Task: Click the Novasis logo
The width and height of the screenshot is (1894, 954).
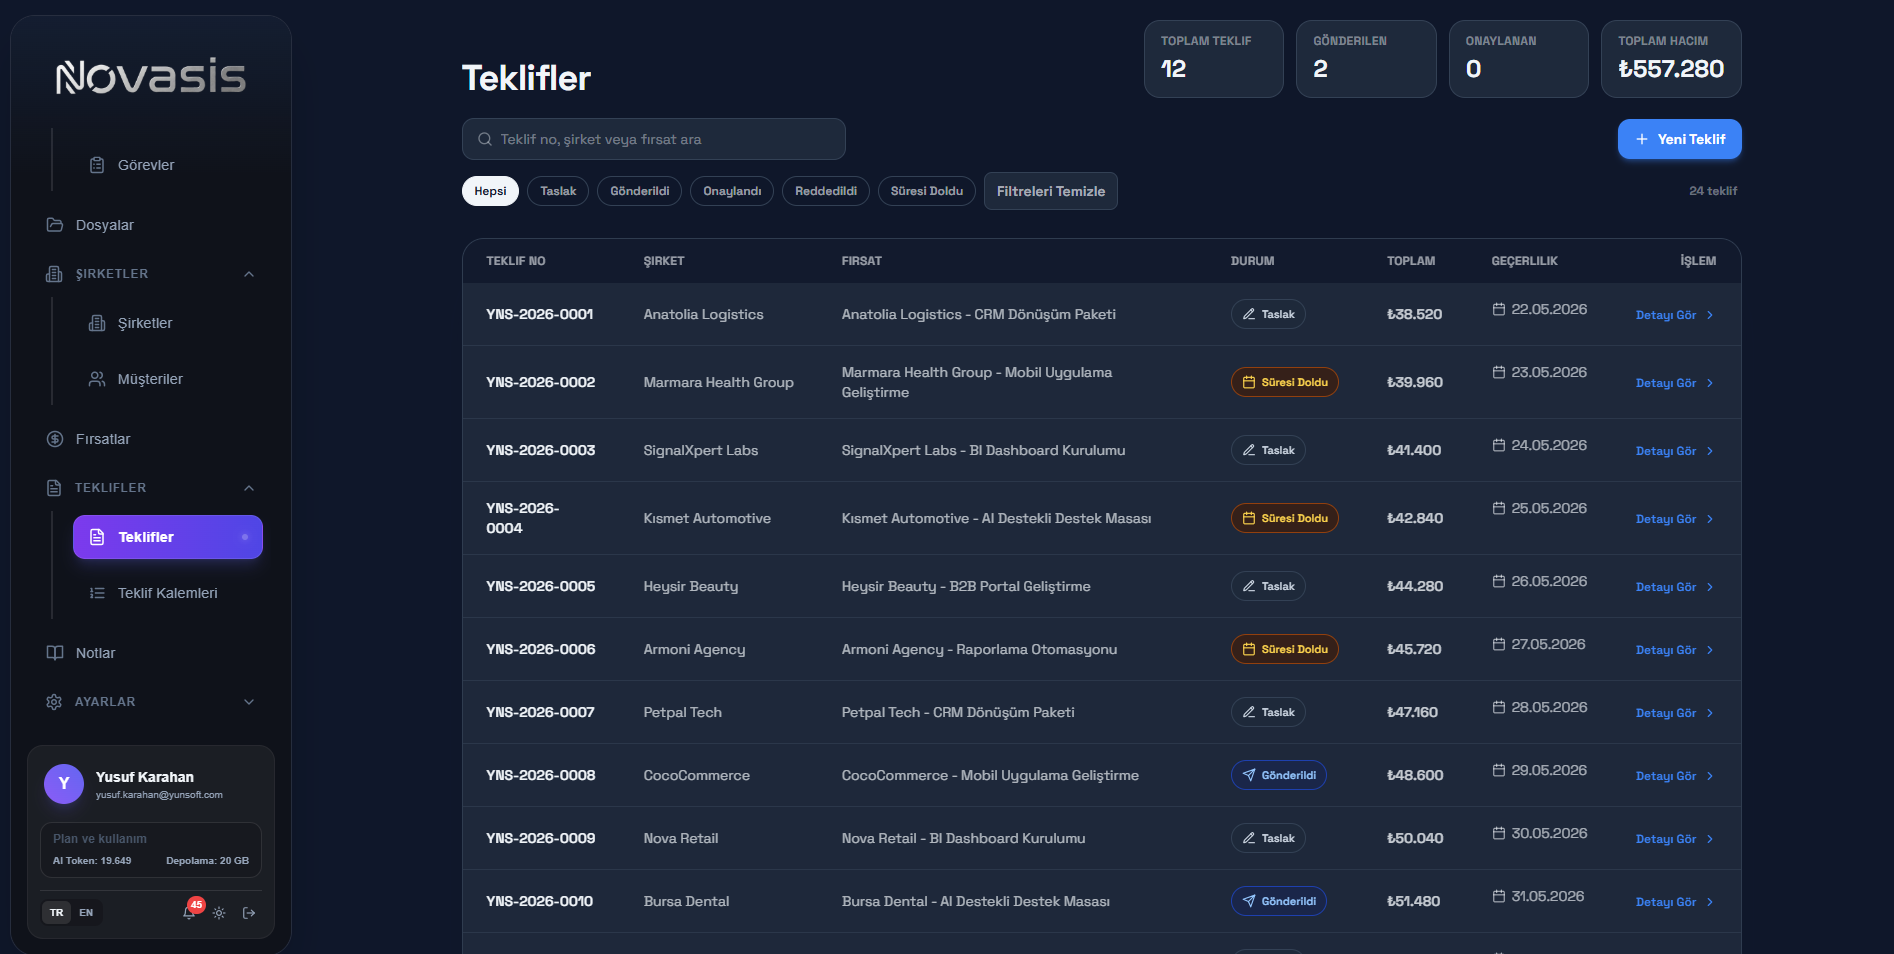Action: click(151, 76)
